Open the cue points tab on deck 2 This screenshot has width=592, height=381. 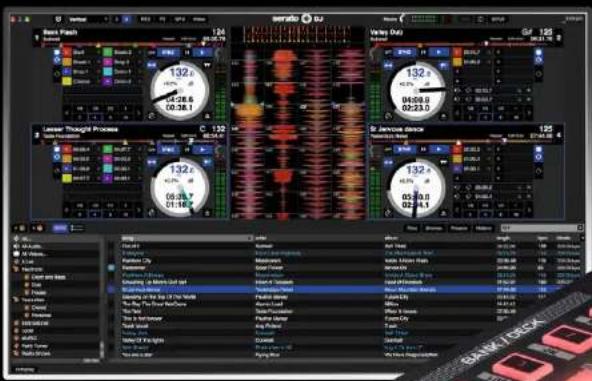point(539,52)
